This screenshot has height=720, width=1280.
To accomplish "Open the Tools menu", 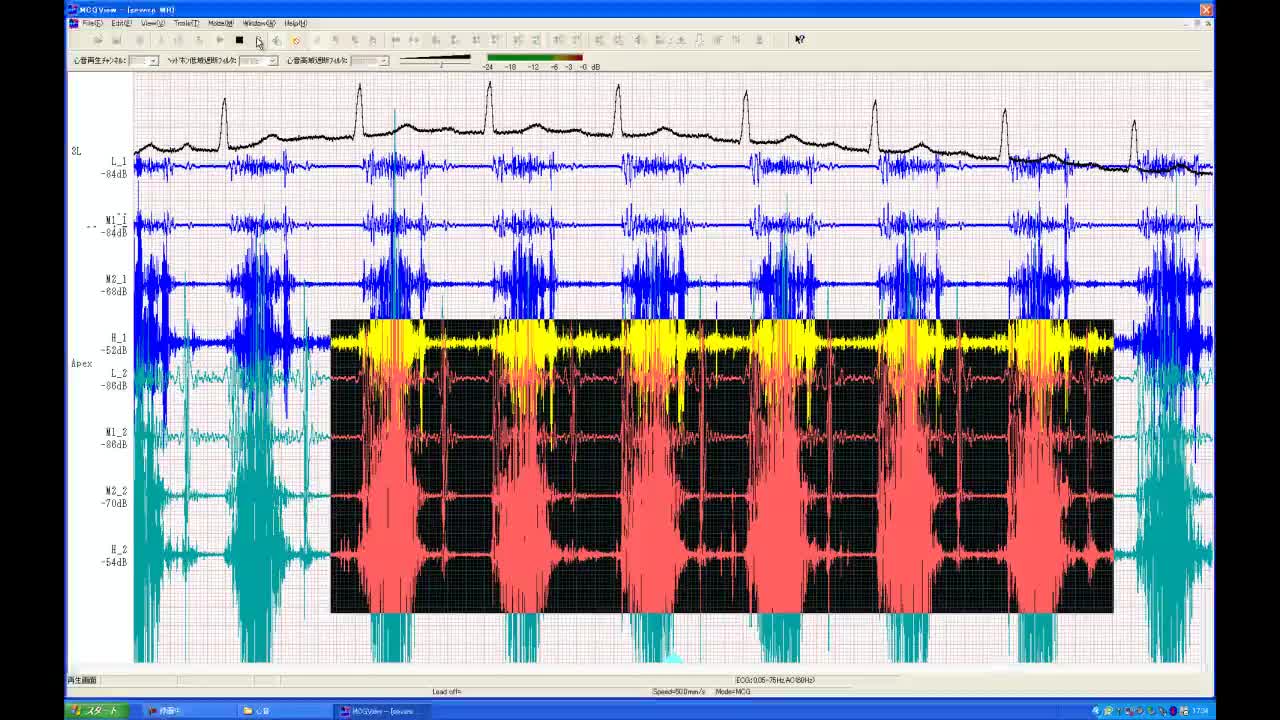I will [186, 23].
